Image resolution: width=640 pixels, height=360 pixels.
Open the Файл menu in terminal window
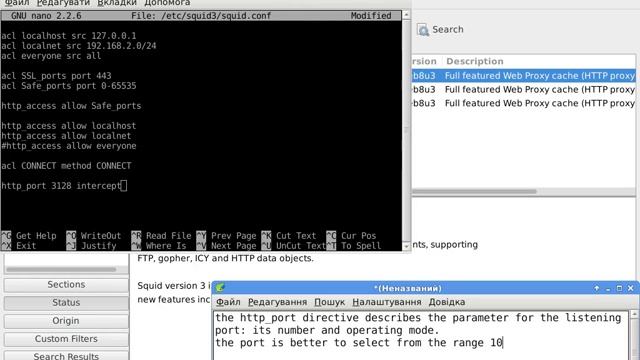click(x=17, y=2)
